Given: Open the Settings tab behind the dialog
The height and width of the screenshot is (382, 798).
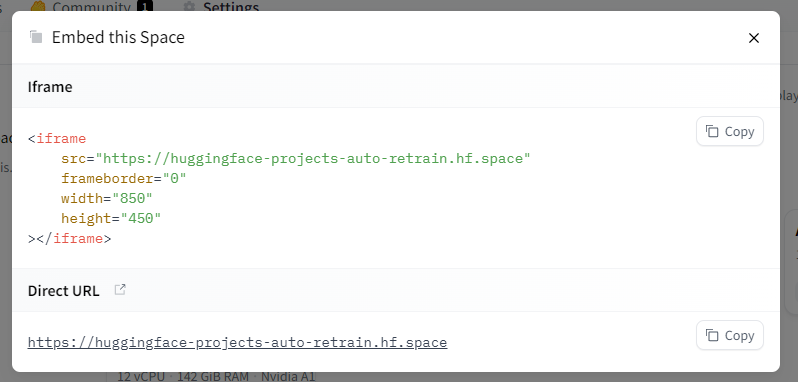Looking at the screenshot, I should tap(221, 7).
